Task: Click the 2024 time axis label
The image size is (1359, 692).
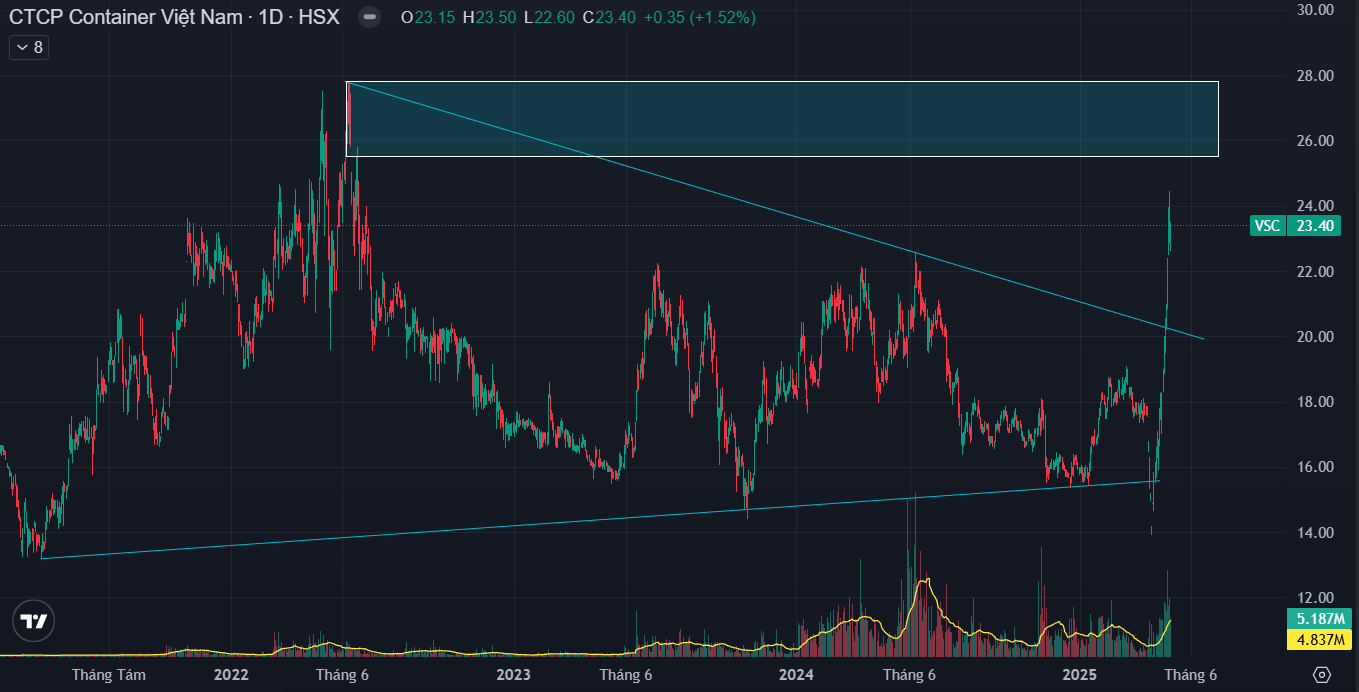Action: pyautogui.click(x=797, y=675)
